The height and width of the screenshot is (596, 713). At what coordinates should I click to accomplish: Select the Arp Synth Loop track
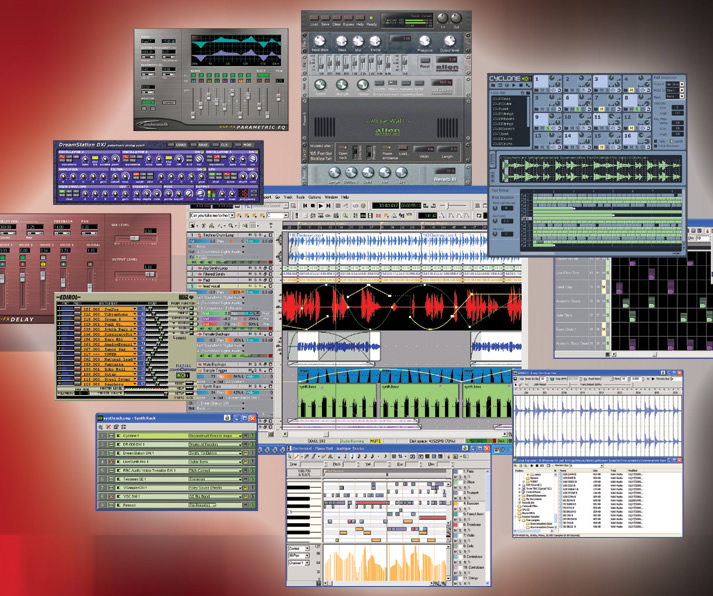point(230,268)
